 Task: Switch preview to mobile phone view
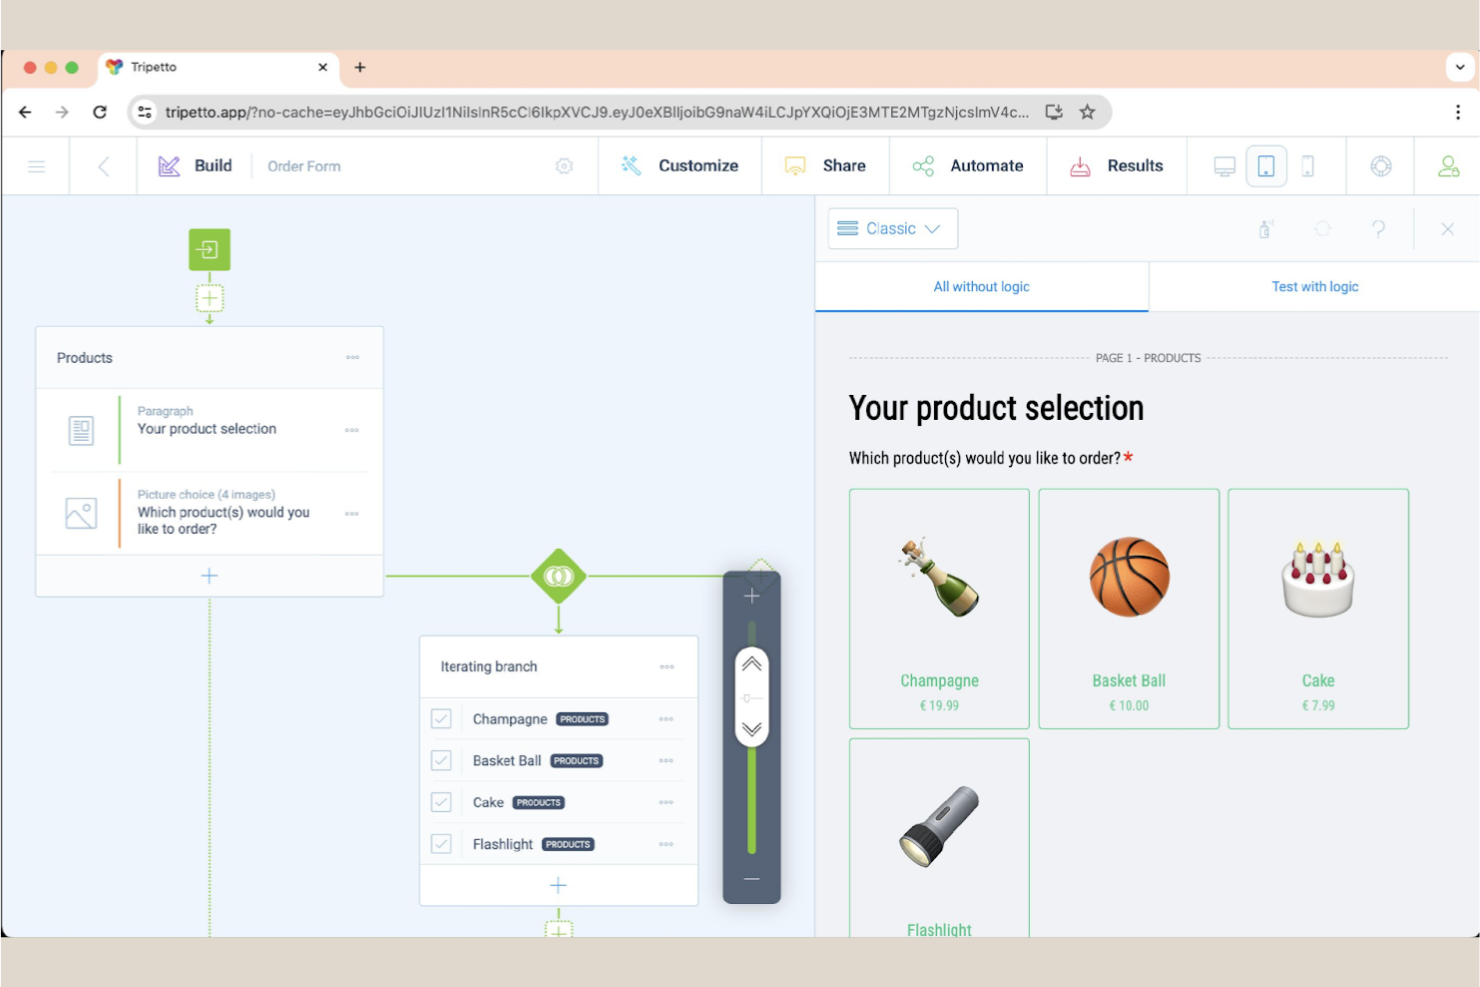(1307, 166)
